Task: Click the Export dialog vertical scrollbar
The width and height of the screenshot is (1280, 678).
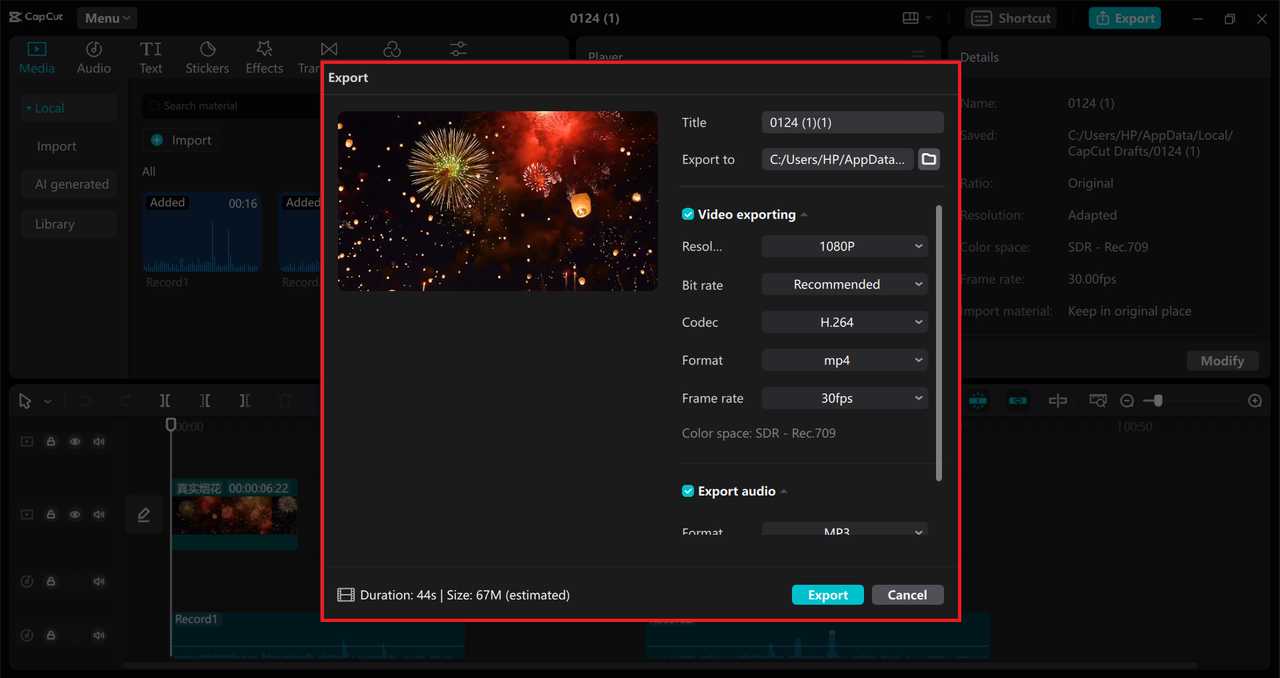Action: 938,343
